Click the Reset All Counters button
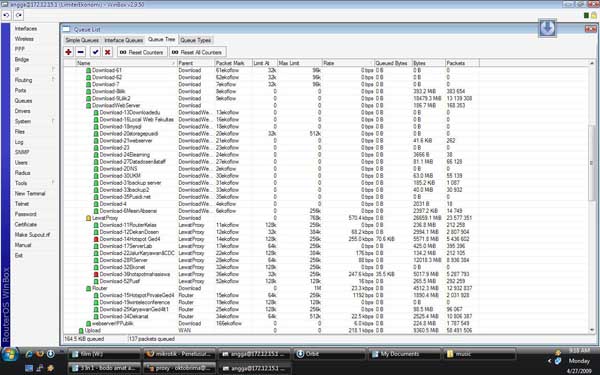 click(197, 52)
